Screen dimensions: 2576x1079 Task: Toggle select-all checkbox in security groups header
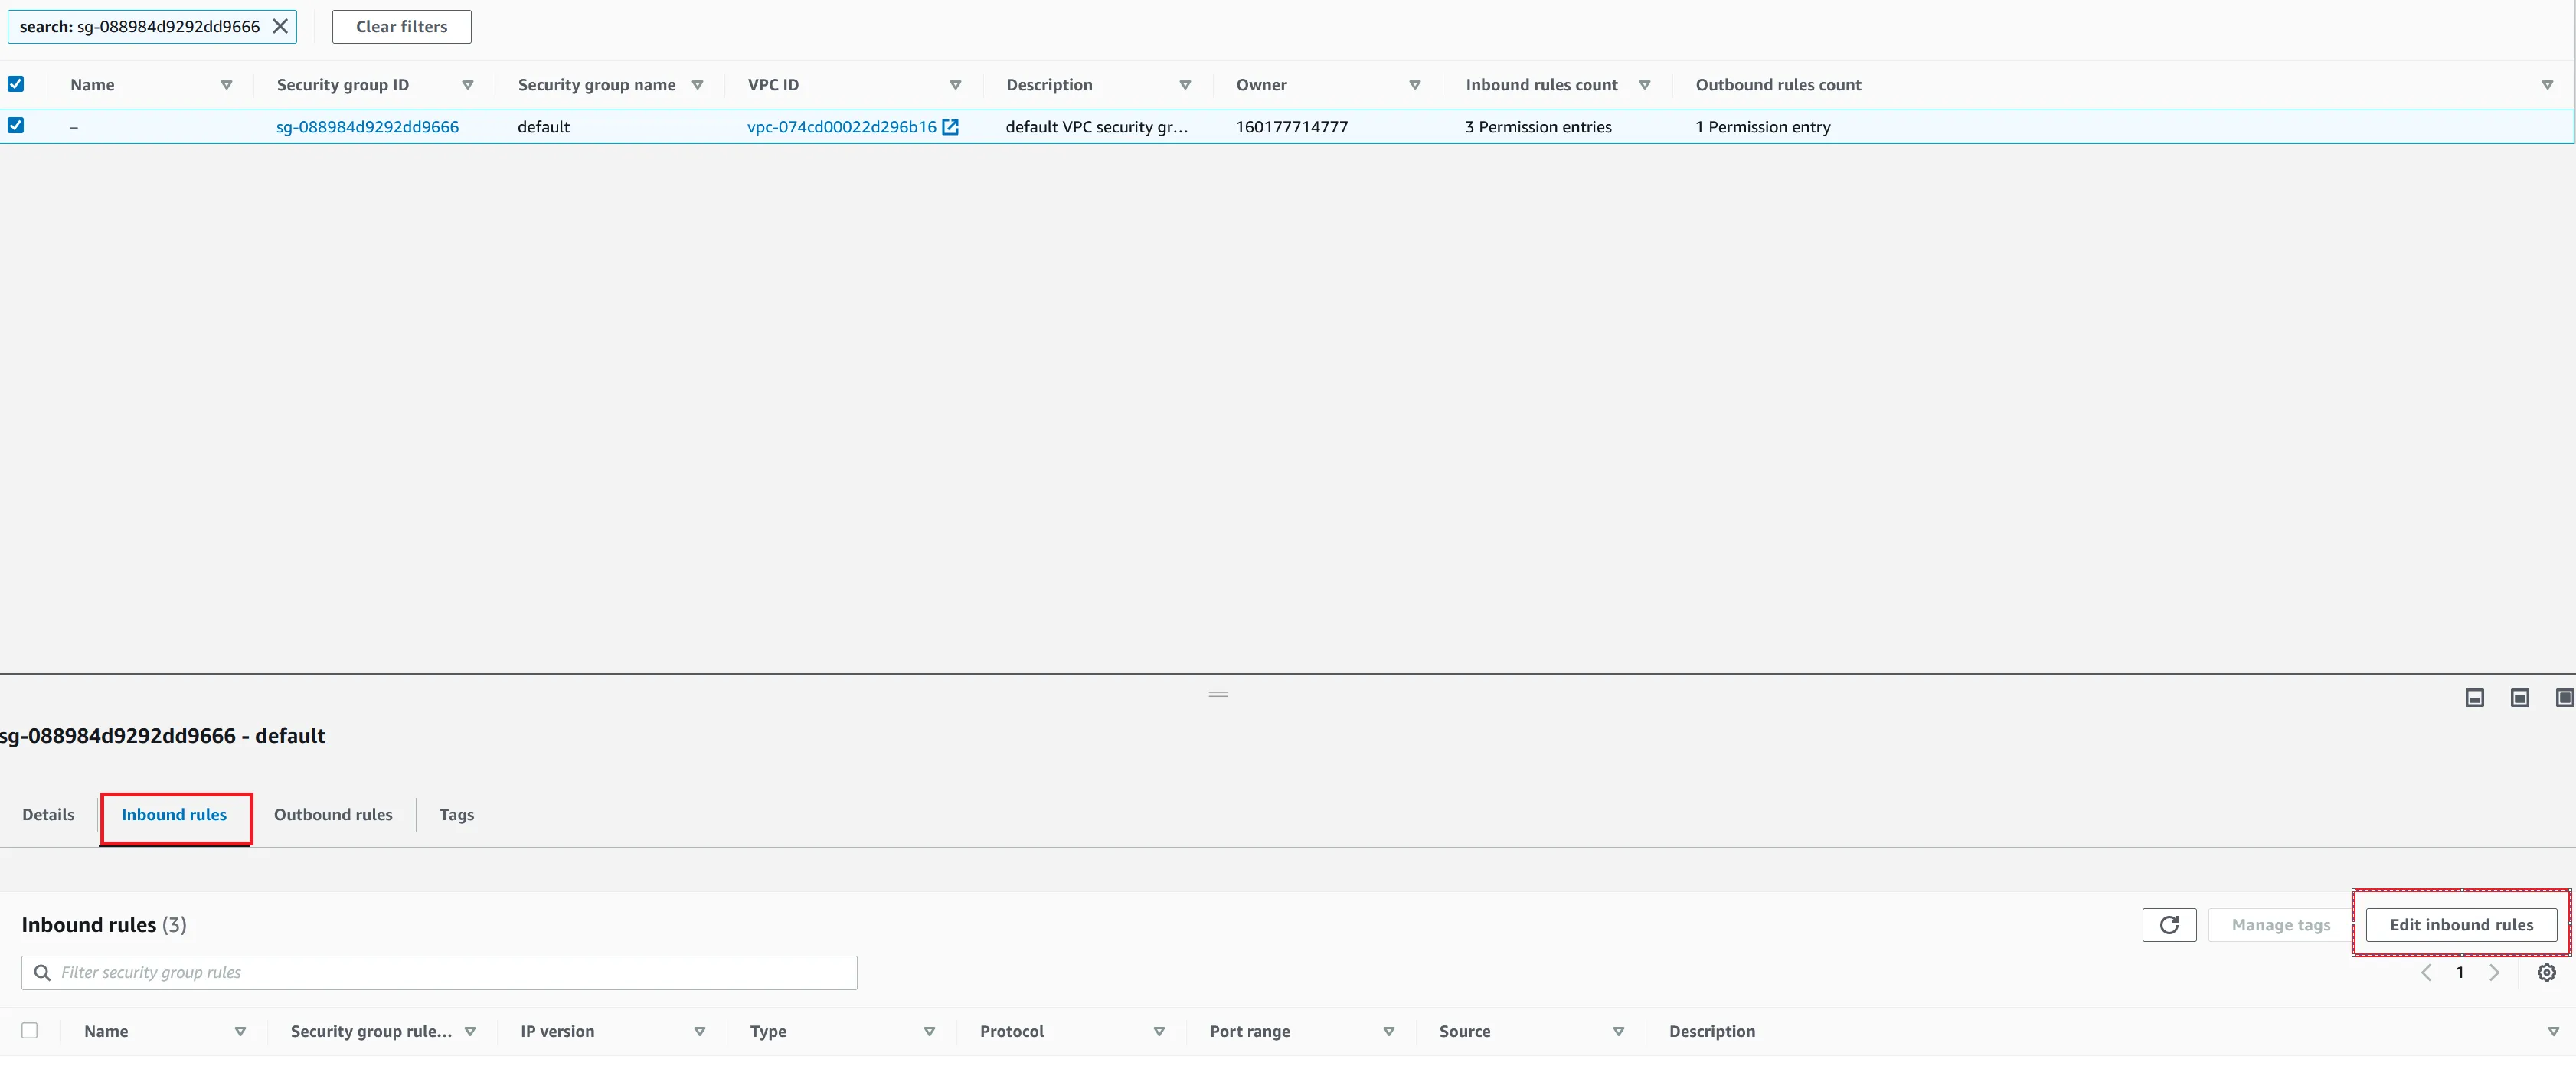tap(16, 85)
